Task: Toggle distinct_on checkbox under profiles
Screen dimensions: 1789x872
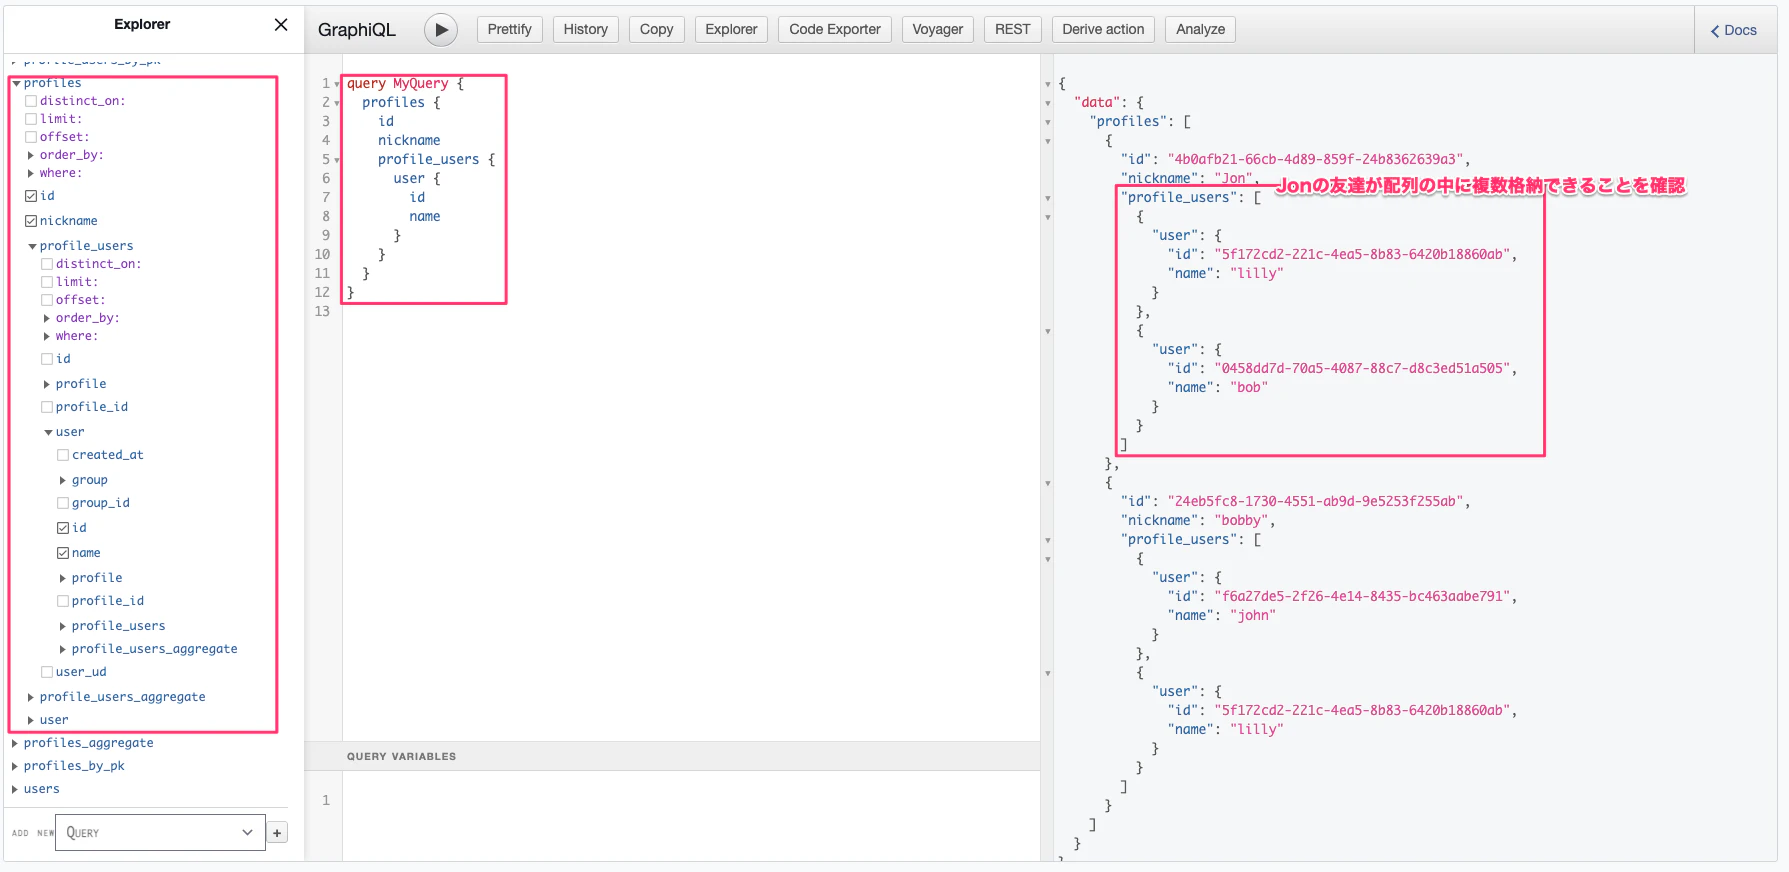Action: point(31,101)
